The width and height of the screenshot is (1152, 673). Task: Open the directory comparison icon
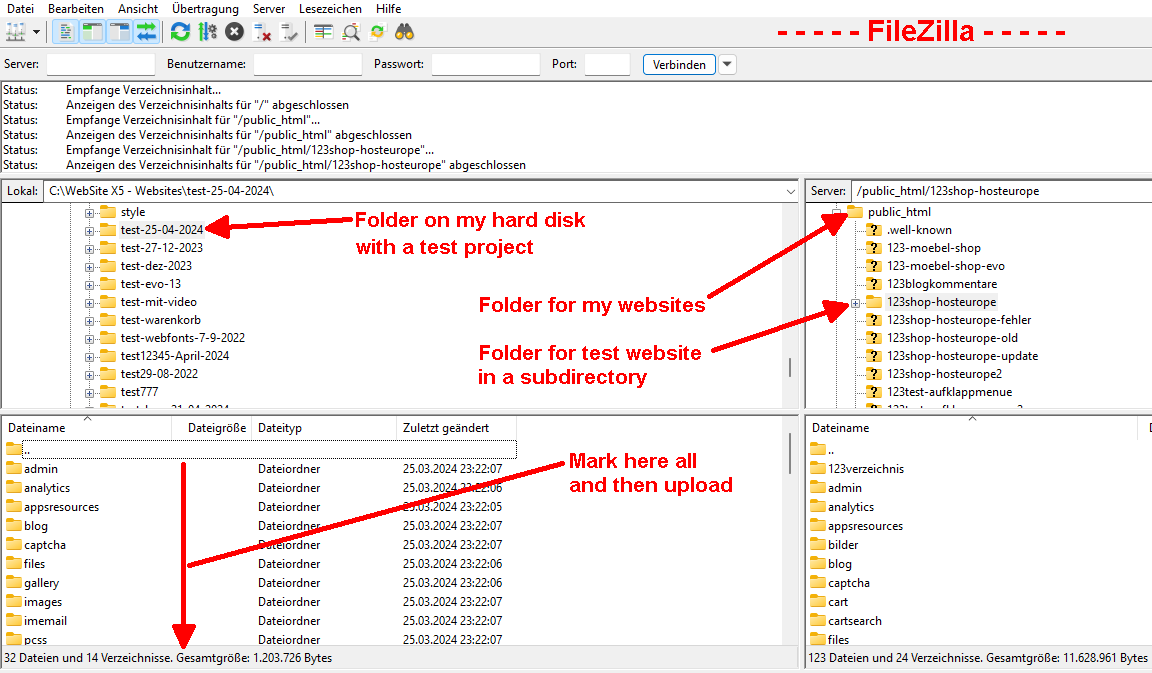(323, 32)
